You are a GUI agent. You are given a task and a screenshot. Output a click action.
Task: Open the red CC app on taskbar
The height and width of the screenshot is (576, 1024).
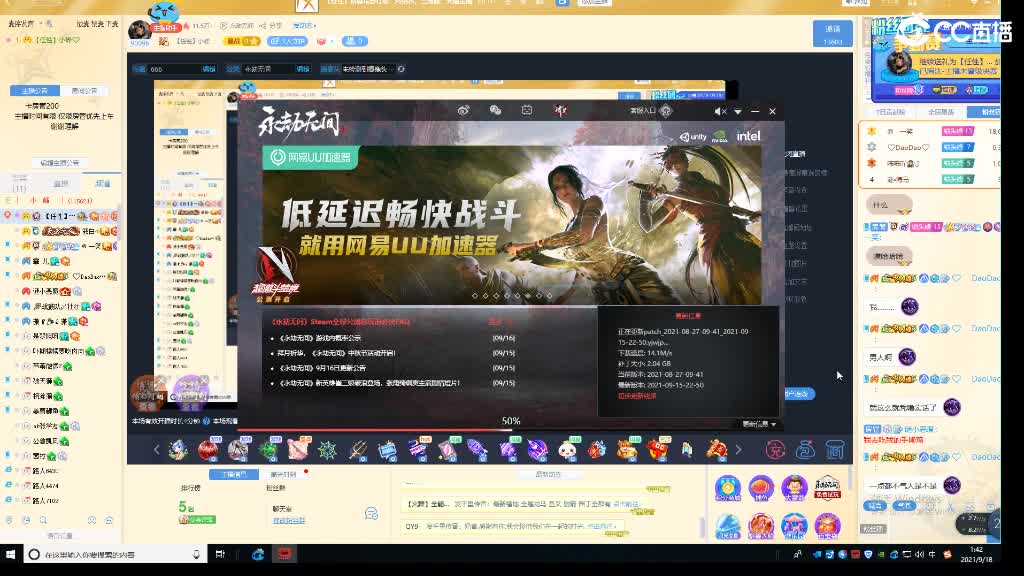[285, 554]
